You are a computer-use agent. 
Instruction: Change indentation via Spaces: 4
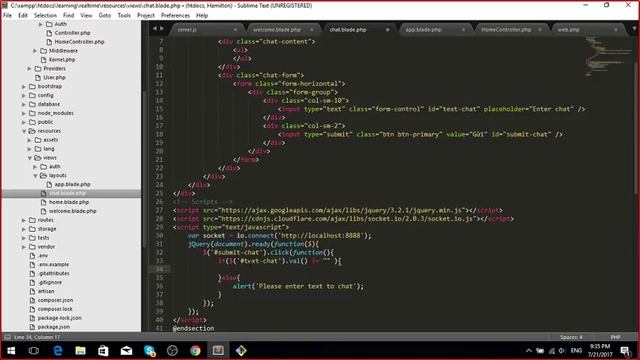(571, 337)
